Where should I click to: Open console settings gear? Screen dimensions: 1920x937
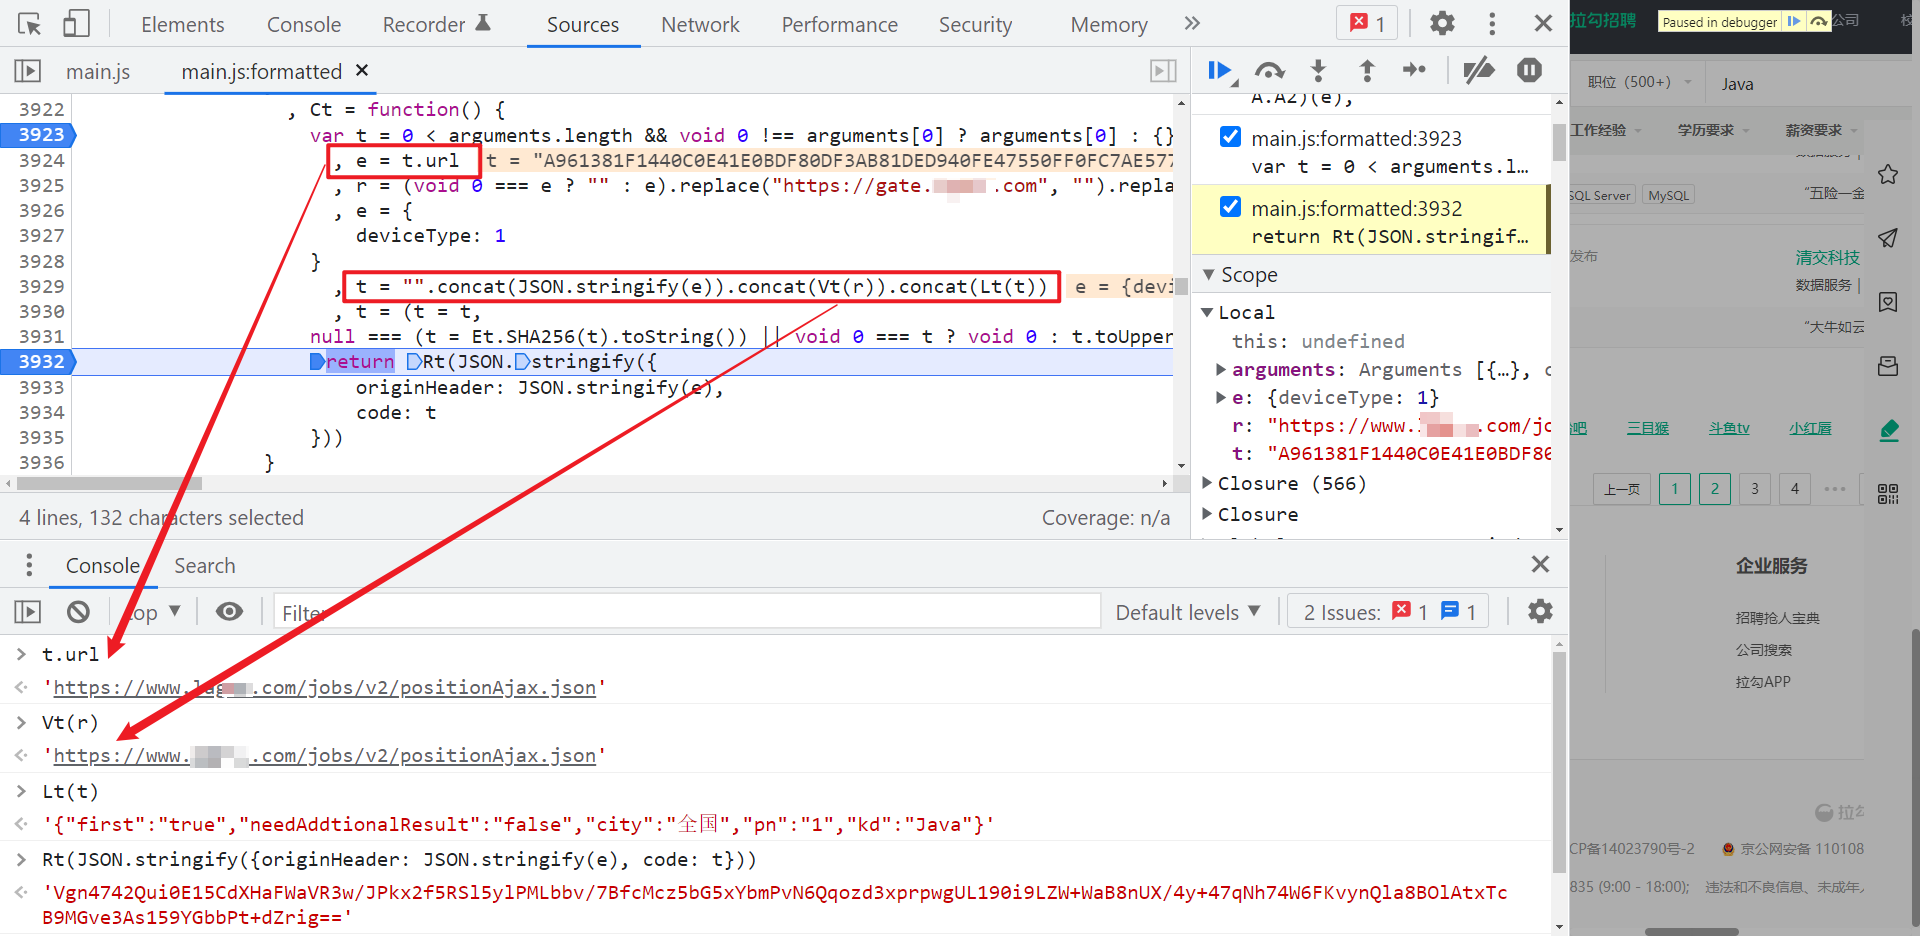pyautogui.click(x=1540, y=611)
